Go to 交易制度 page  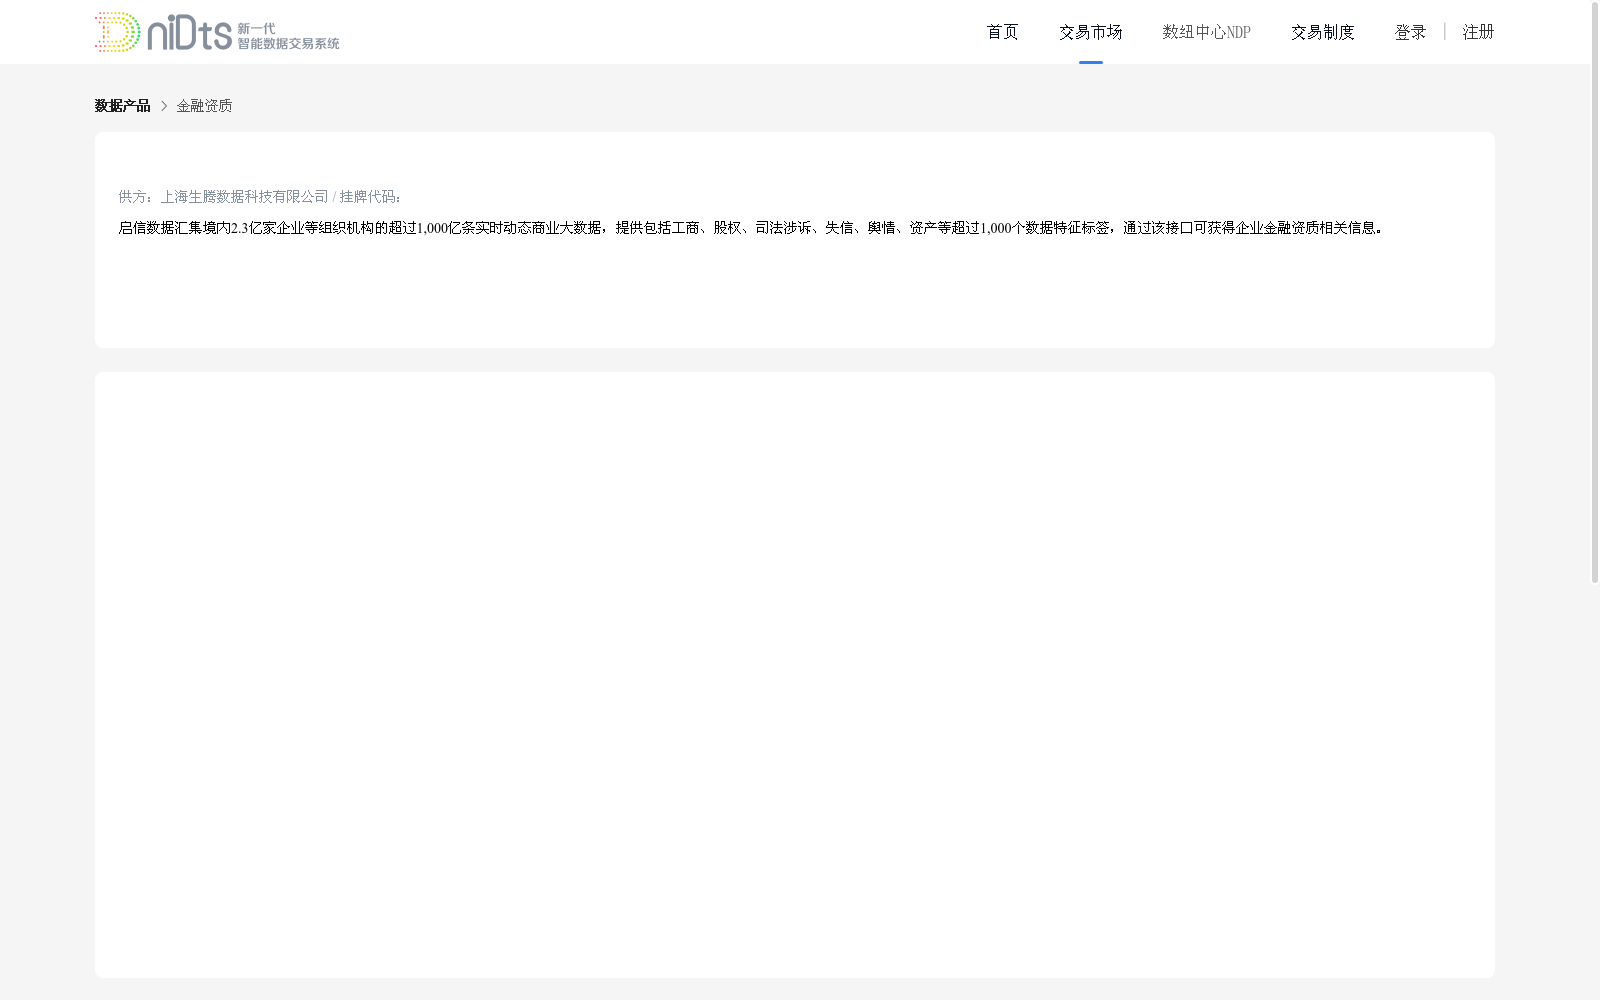[x=1322, y=32]
